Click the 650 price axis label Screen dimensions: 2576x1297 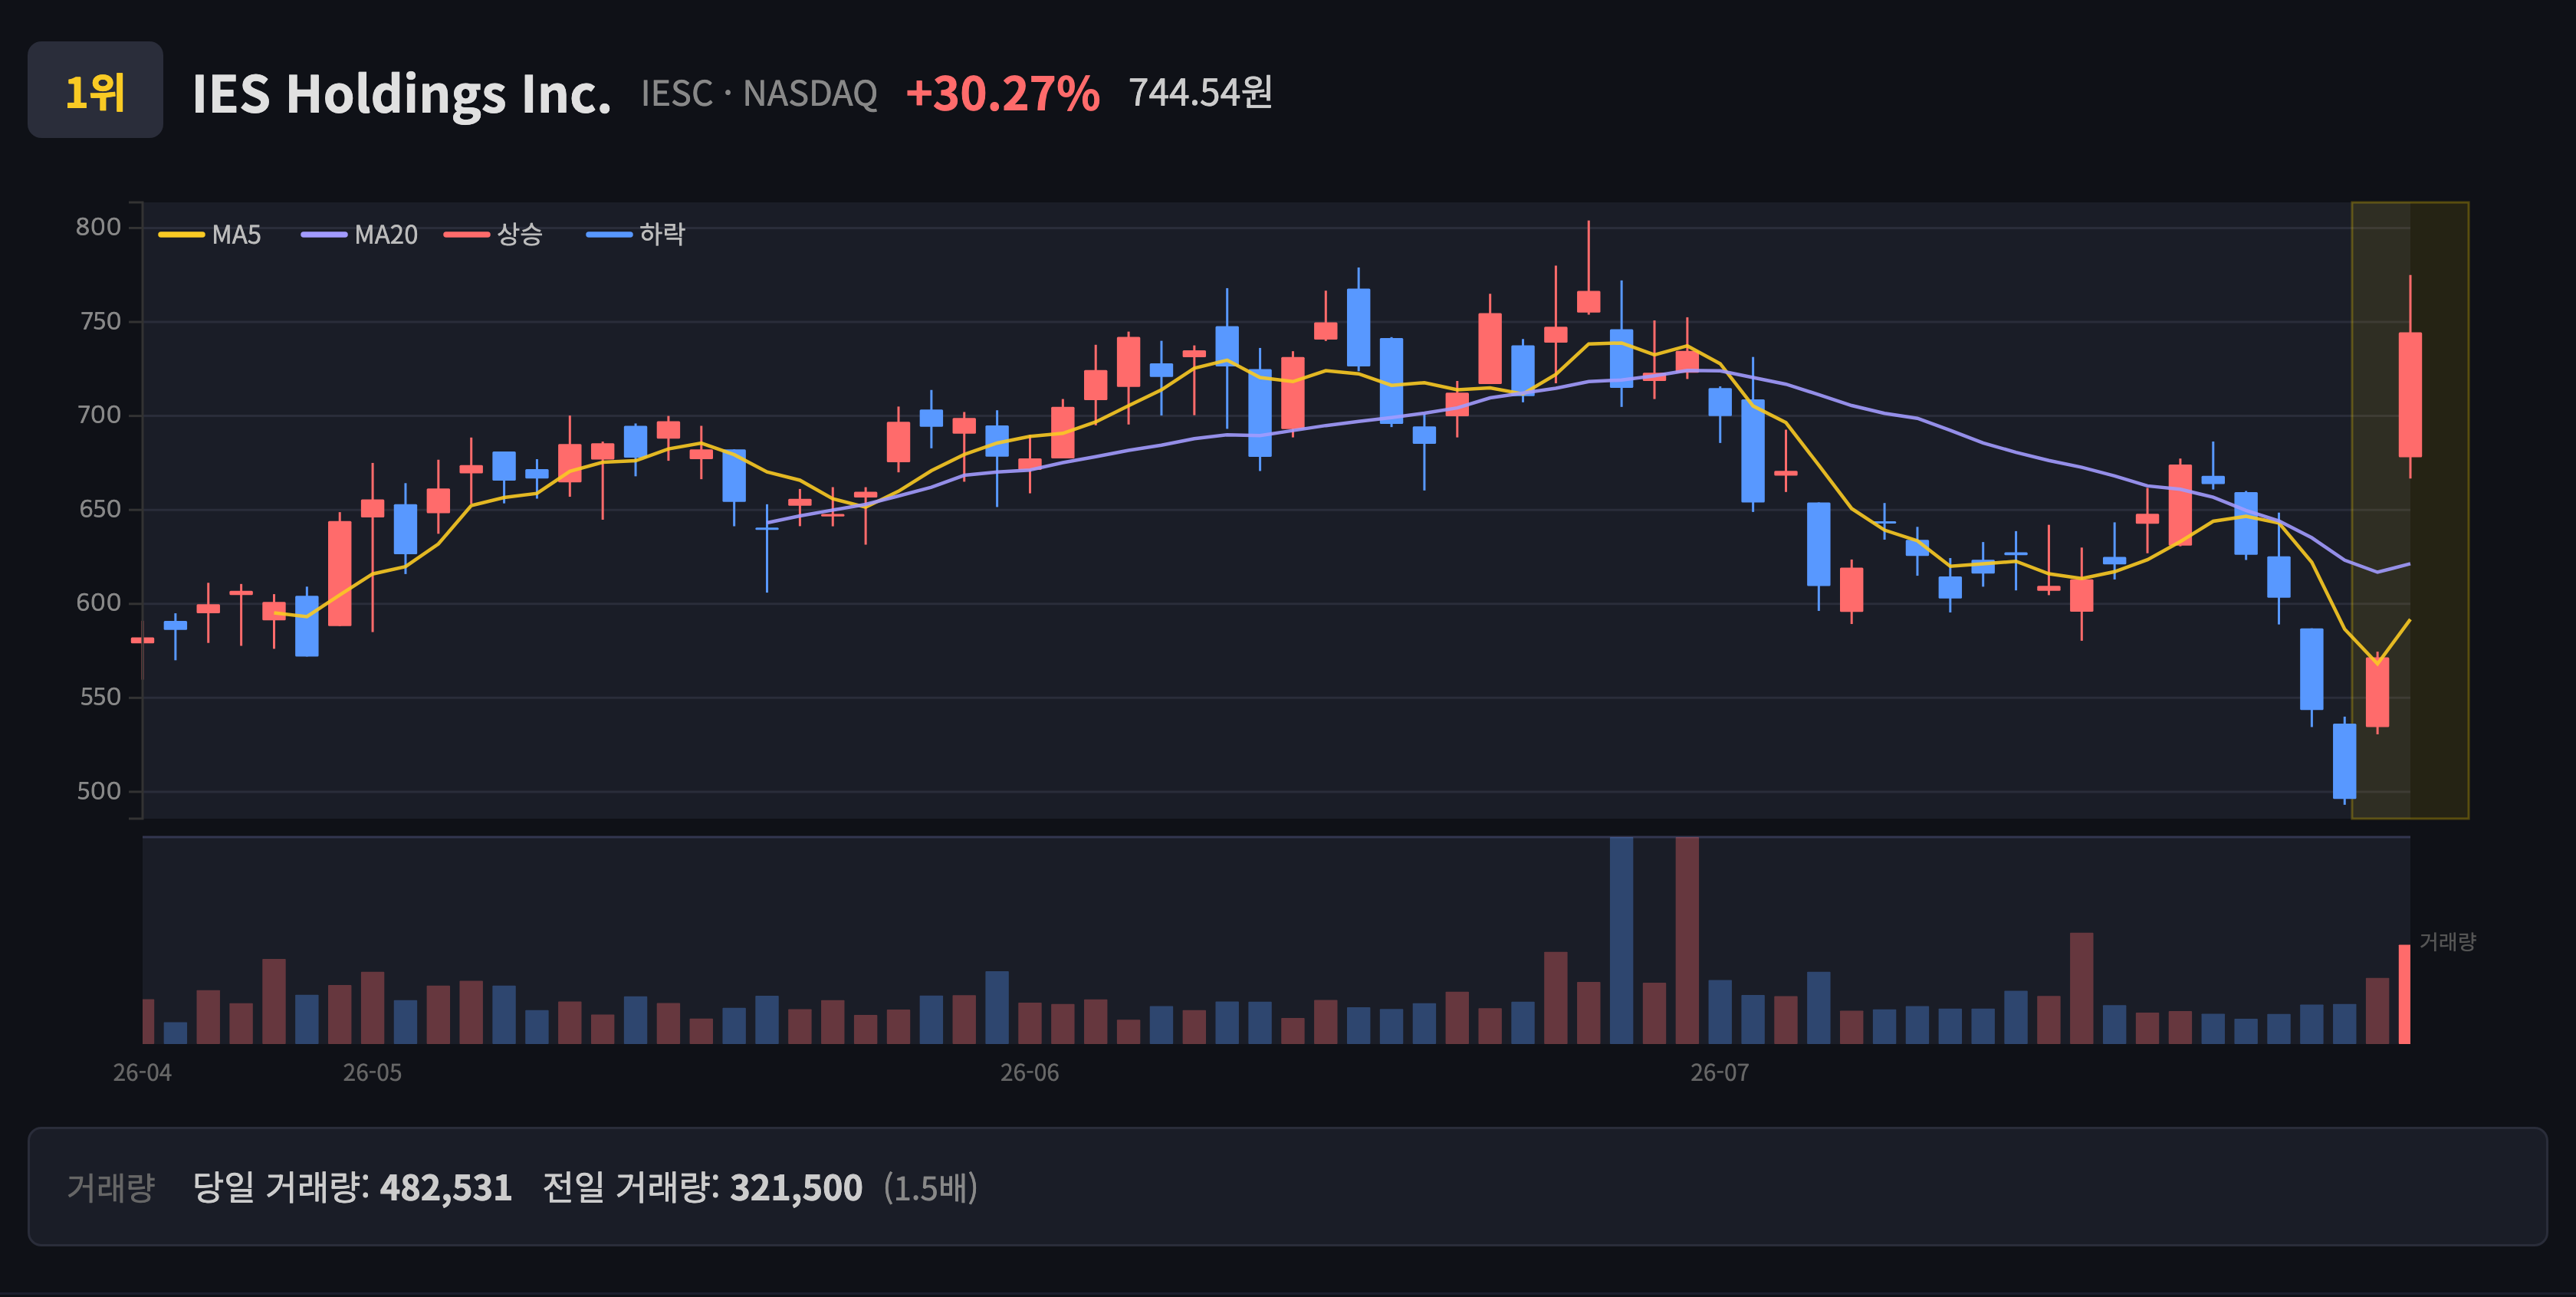pos(99,509)
